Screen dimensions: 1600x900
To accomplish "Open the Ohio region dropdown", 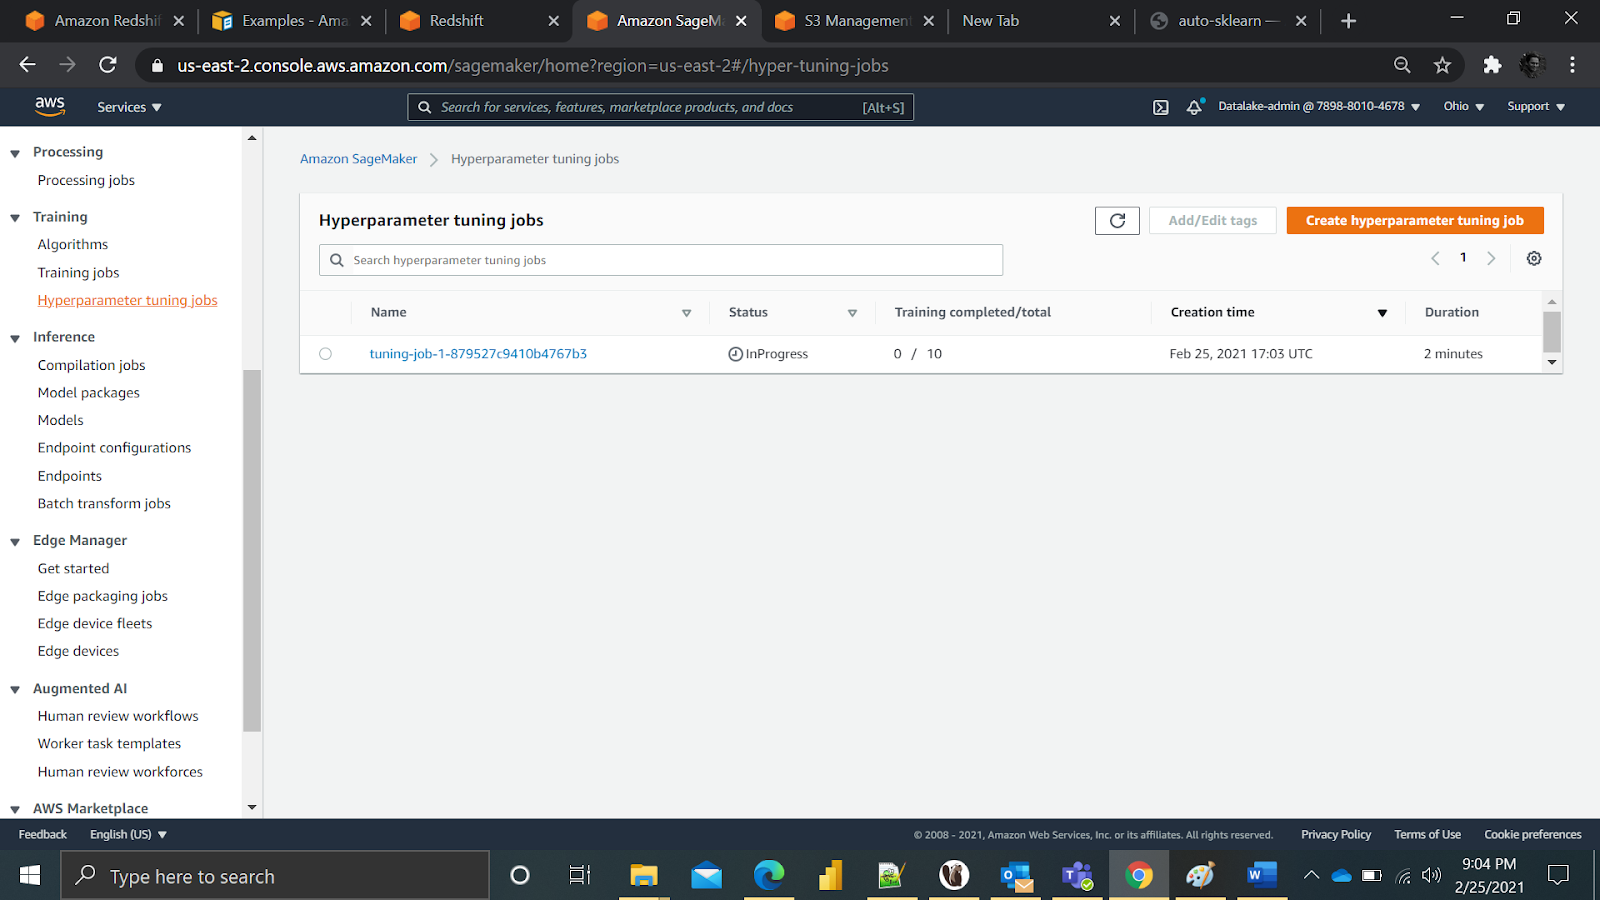I will (x=1464, y=106).
